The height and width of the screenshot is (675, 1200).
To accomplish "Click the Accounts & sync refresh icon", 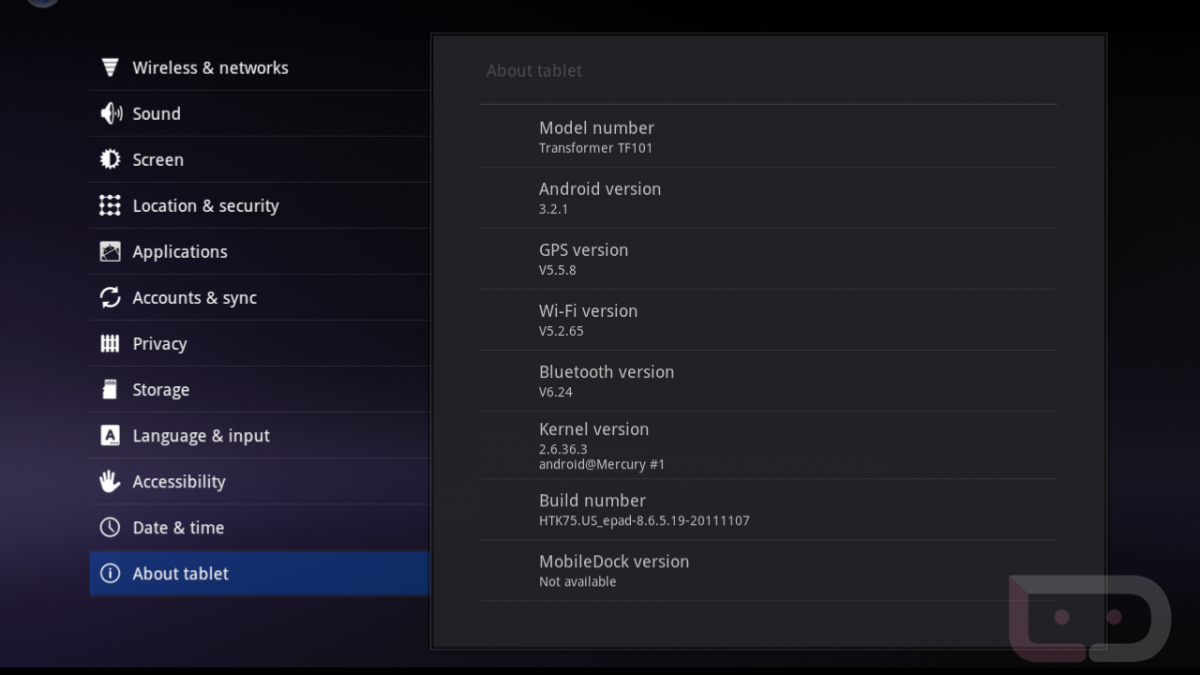I will [x=110, y=298].
